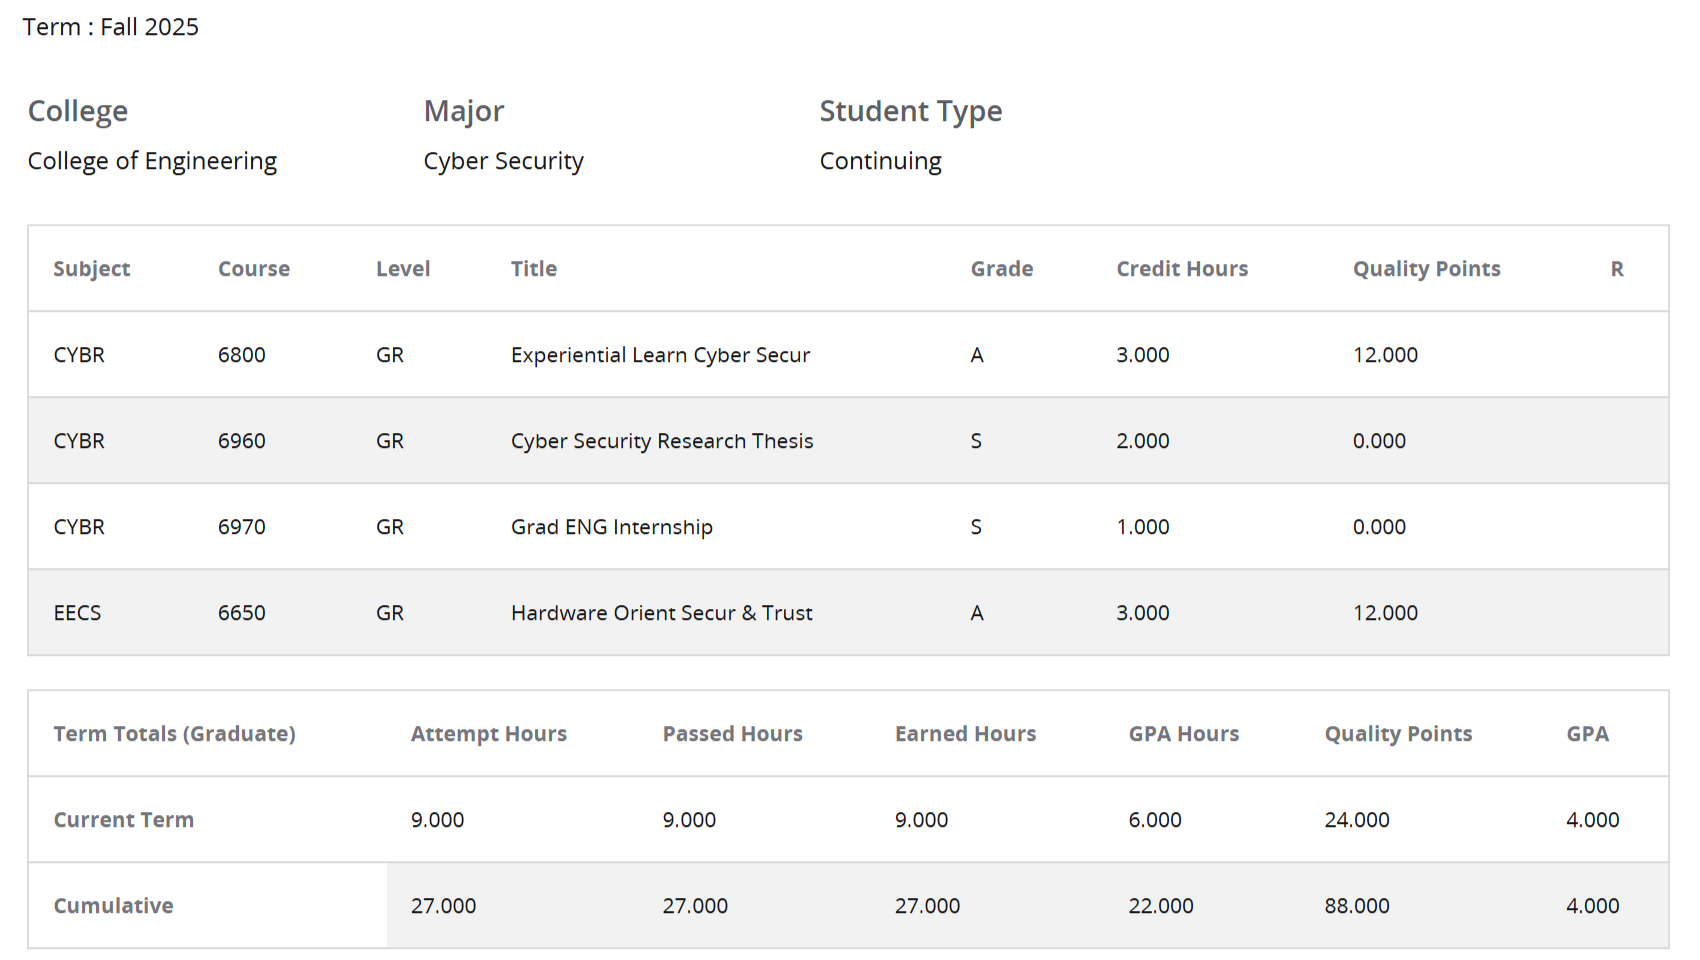The height and width of the screenshot is (960, 1700).
Task: Click the Grad ENG Internship course title
Action: coord(611,527)
